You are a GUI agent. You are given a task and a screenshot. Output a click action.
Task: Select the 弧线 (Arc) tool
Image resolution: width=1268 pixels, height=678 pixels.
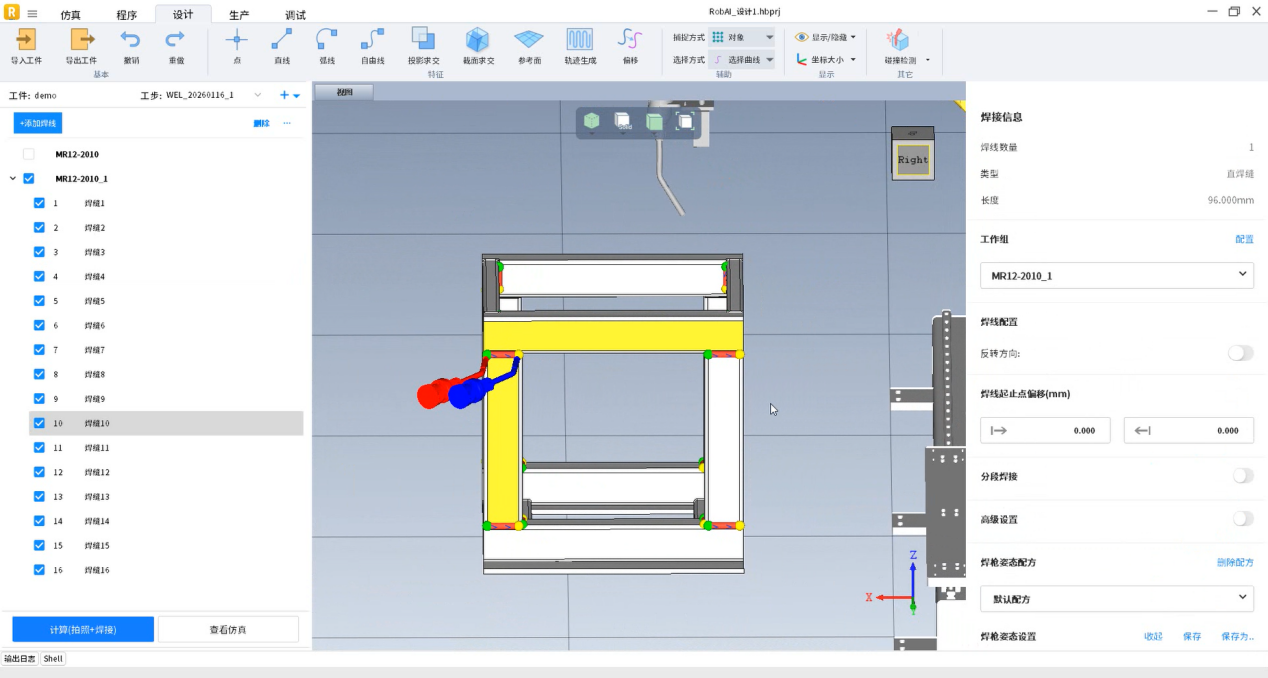click(327, 40)
